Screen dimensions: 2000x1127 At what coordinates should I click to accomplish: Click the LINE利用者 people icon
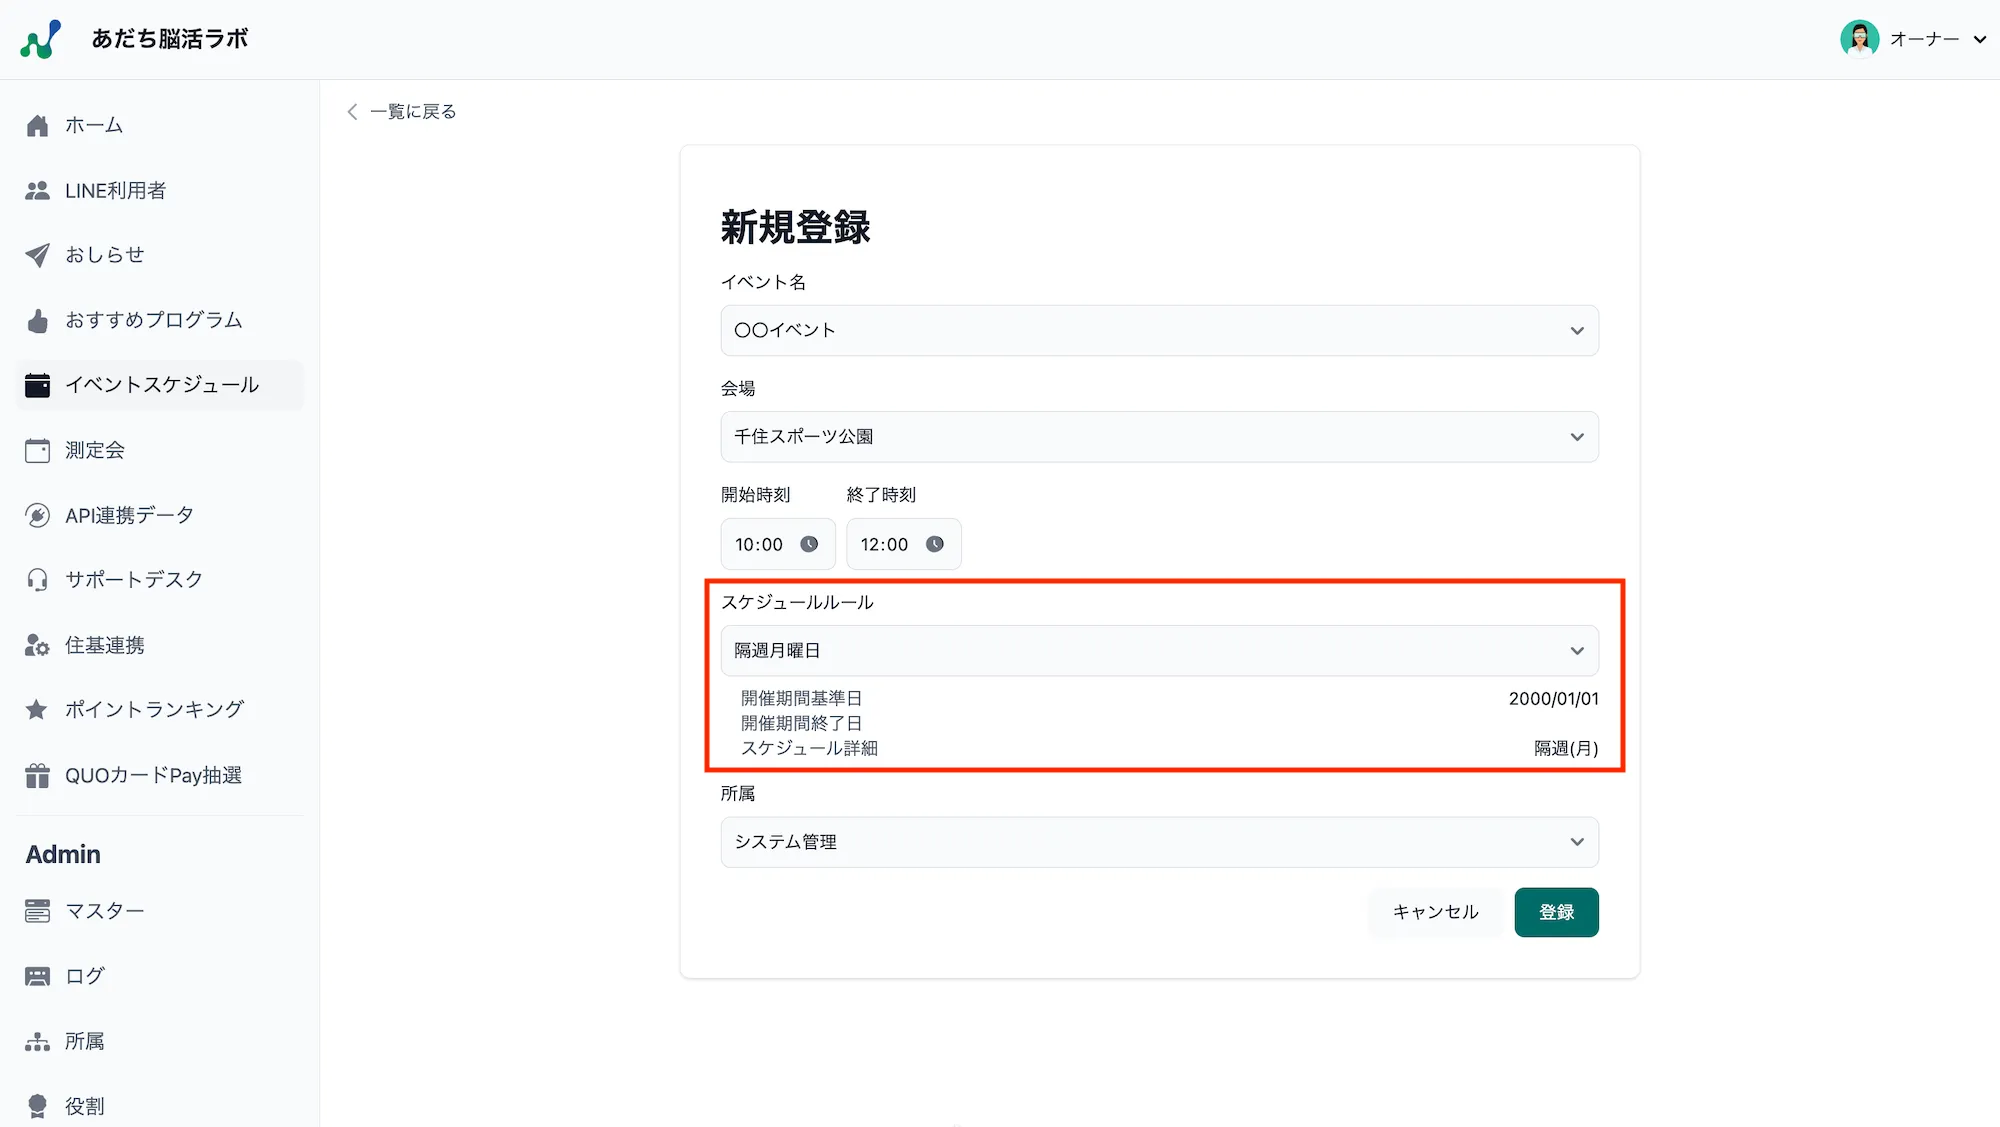[37, 191]
